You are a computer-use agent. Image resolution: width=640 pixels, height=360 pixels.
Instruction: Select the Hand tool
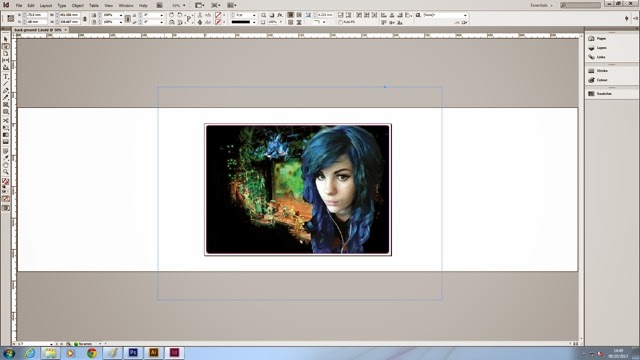(x=6, y=165)
